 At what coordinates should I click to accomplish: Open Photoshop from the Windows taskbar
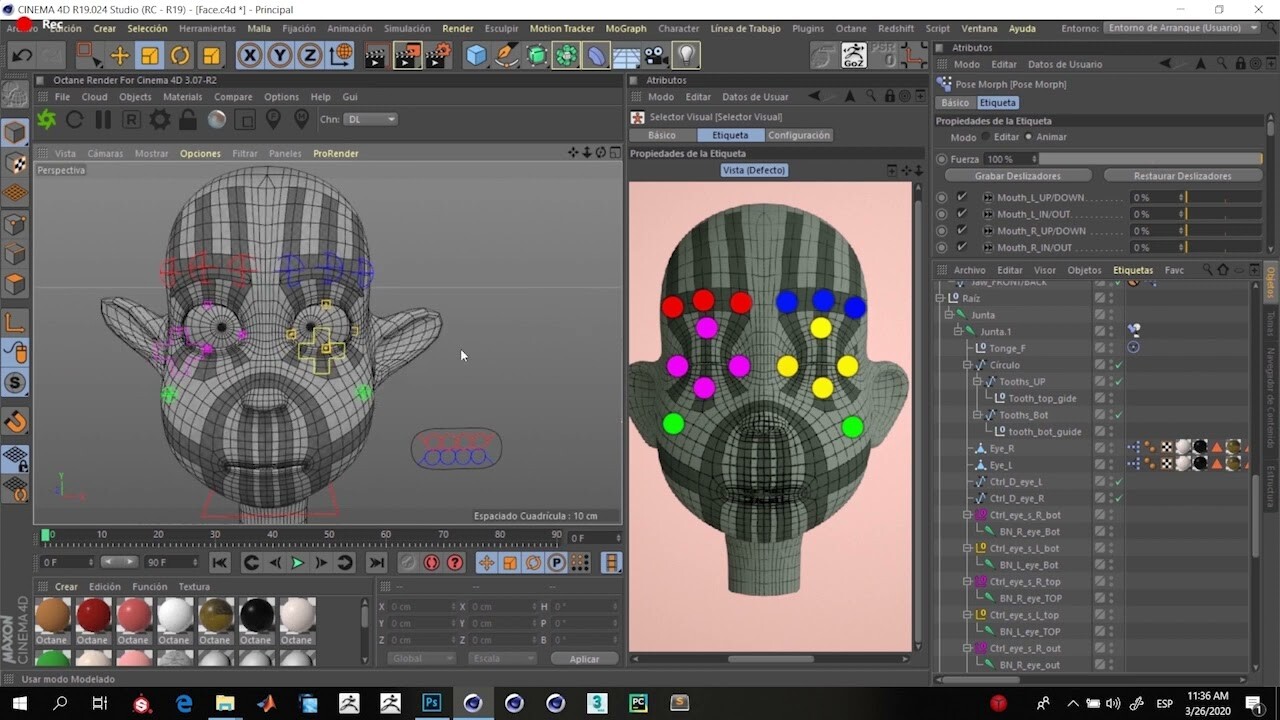[432, 703]
